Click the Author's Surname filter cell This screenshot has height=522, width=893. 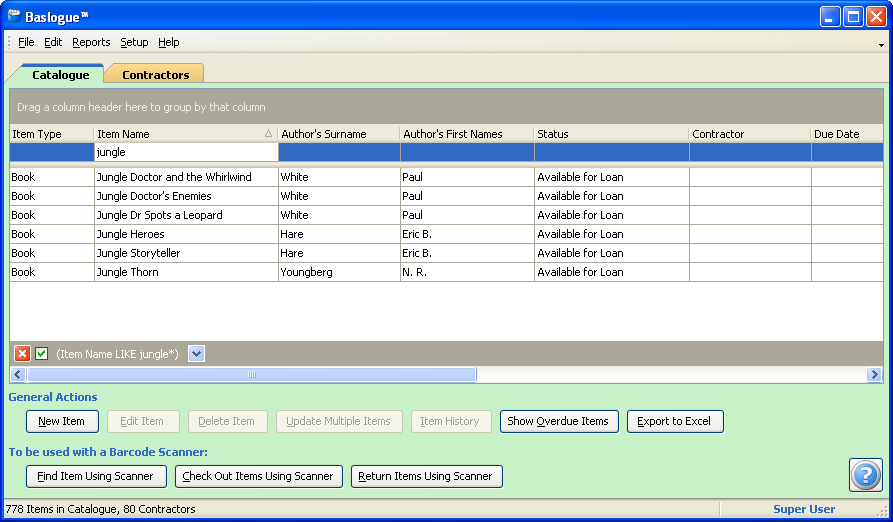(339, 152)
